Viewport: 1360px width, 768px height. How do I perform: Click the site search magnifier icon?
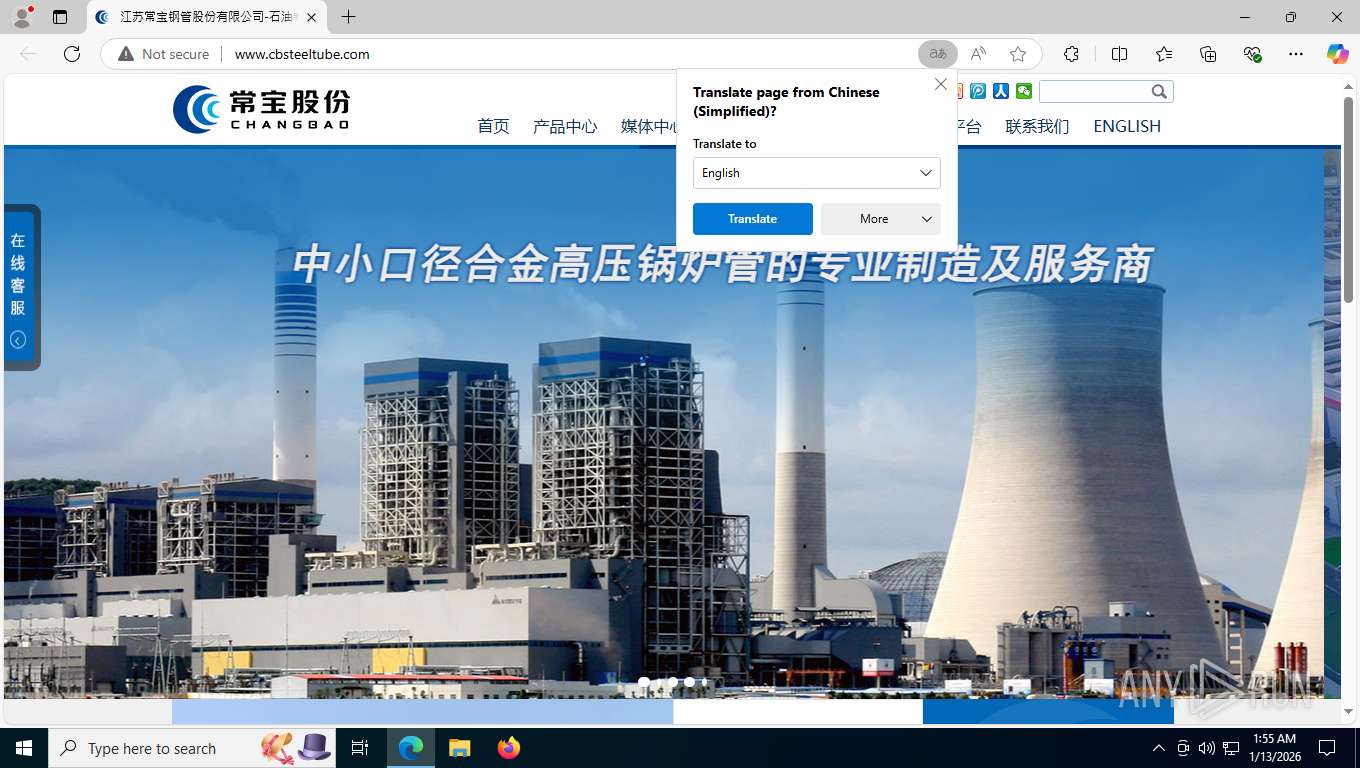[x=1159, y=92]
